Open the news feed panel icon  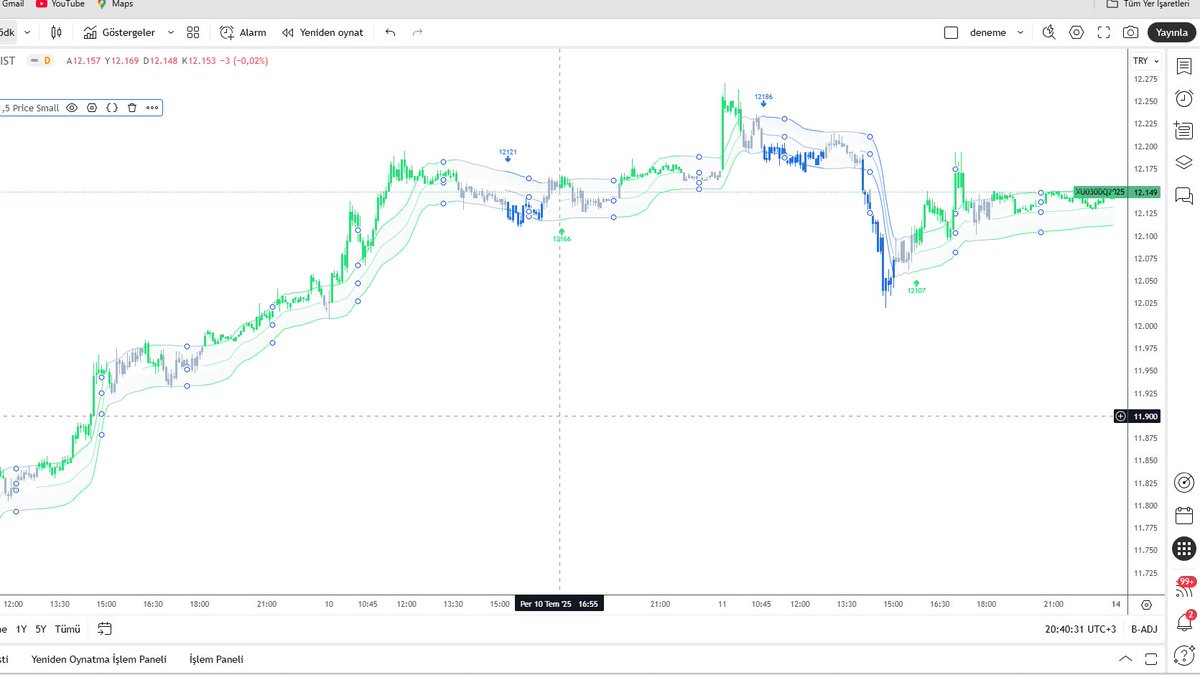1184,130
